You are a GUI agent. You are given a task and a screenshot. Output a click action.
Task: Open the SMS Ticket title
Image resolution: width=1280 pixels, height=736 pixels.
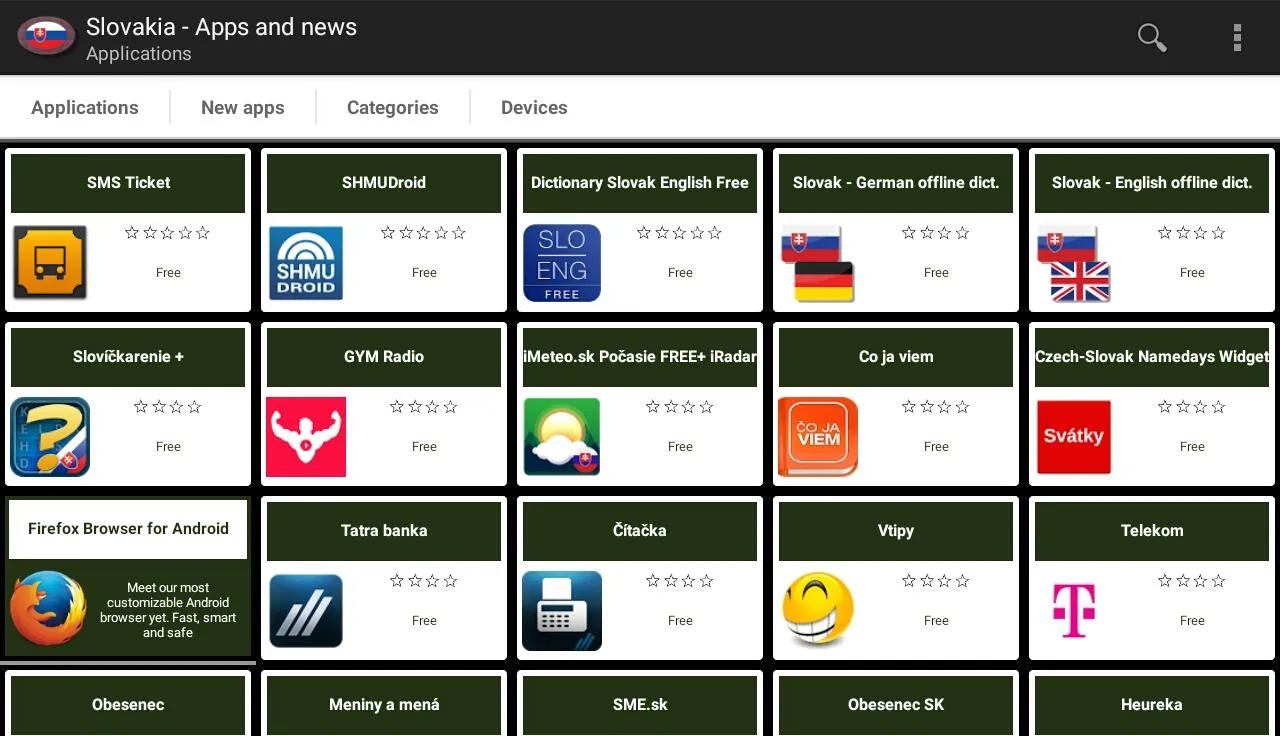tap(128, 182)
